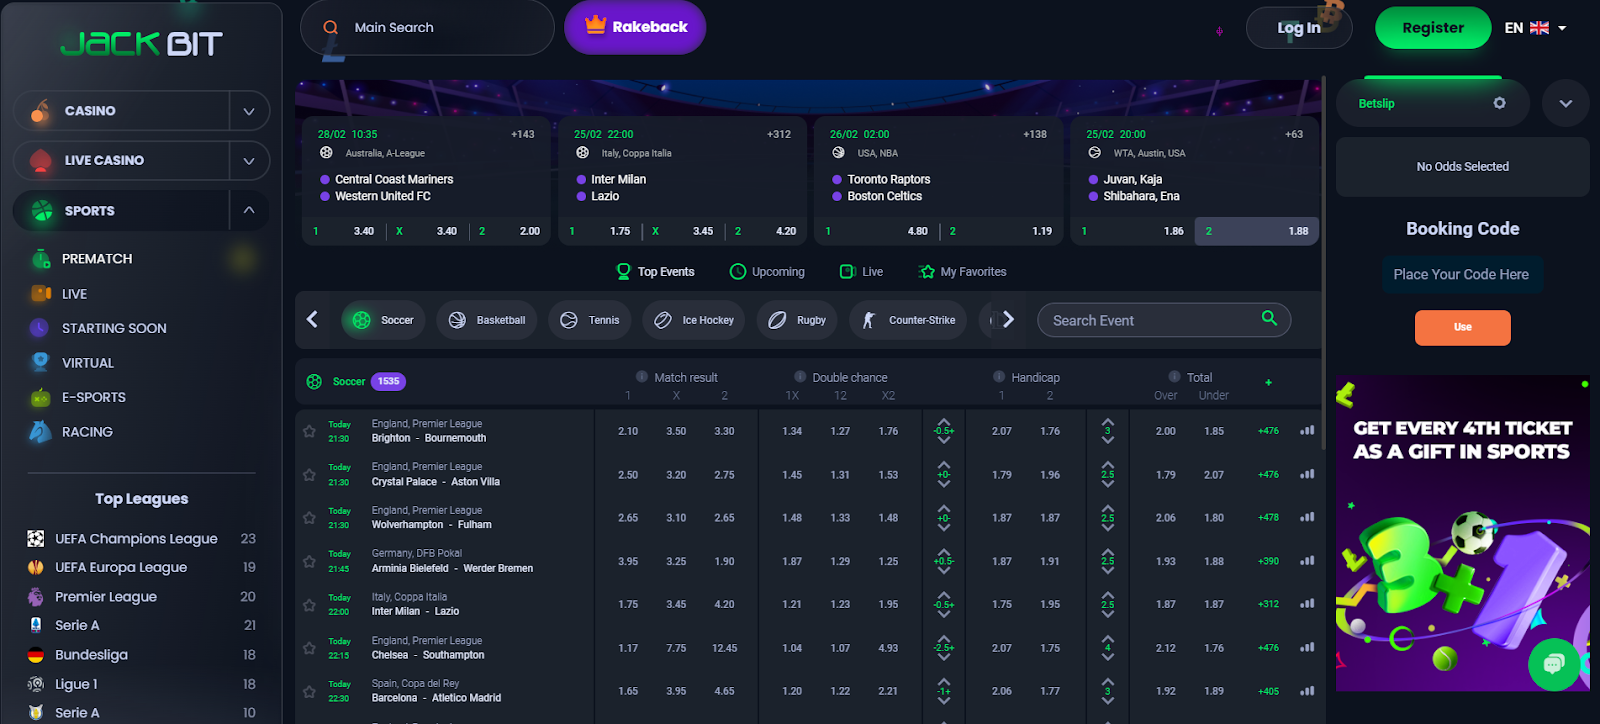Select 1.88 odds for Shibahara, Ena
The width and height of the screenshot is (1600, 724).
click(1256, 231)
